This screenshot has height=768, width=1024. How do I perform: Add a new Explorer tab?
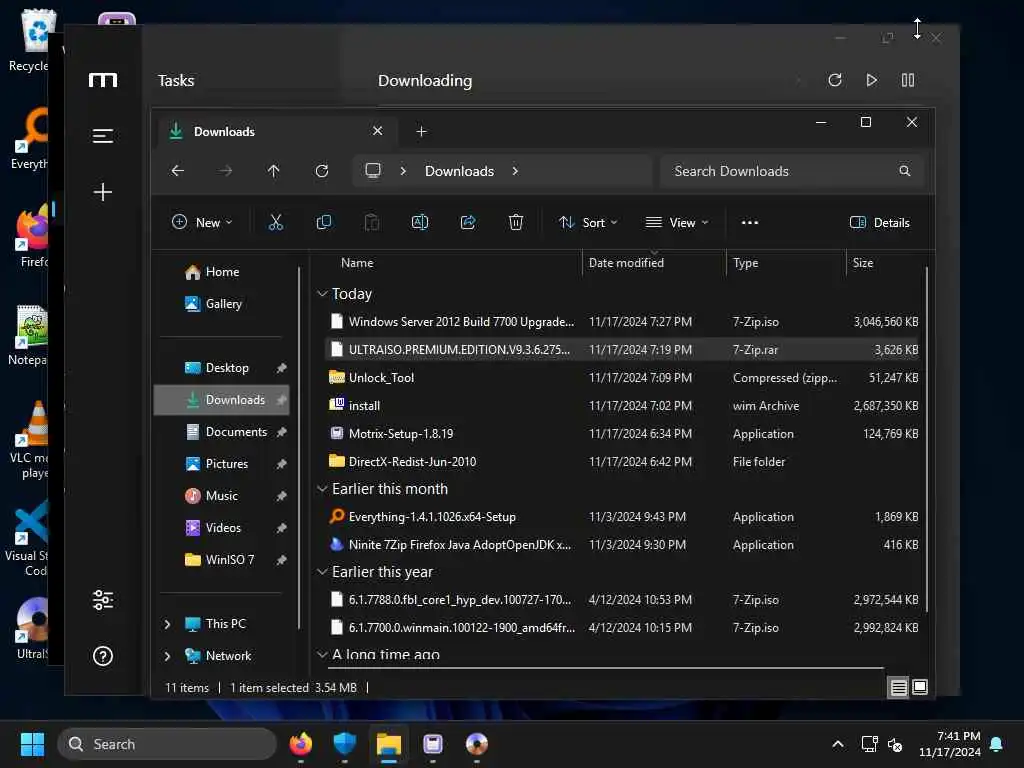421,132
